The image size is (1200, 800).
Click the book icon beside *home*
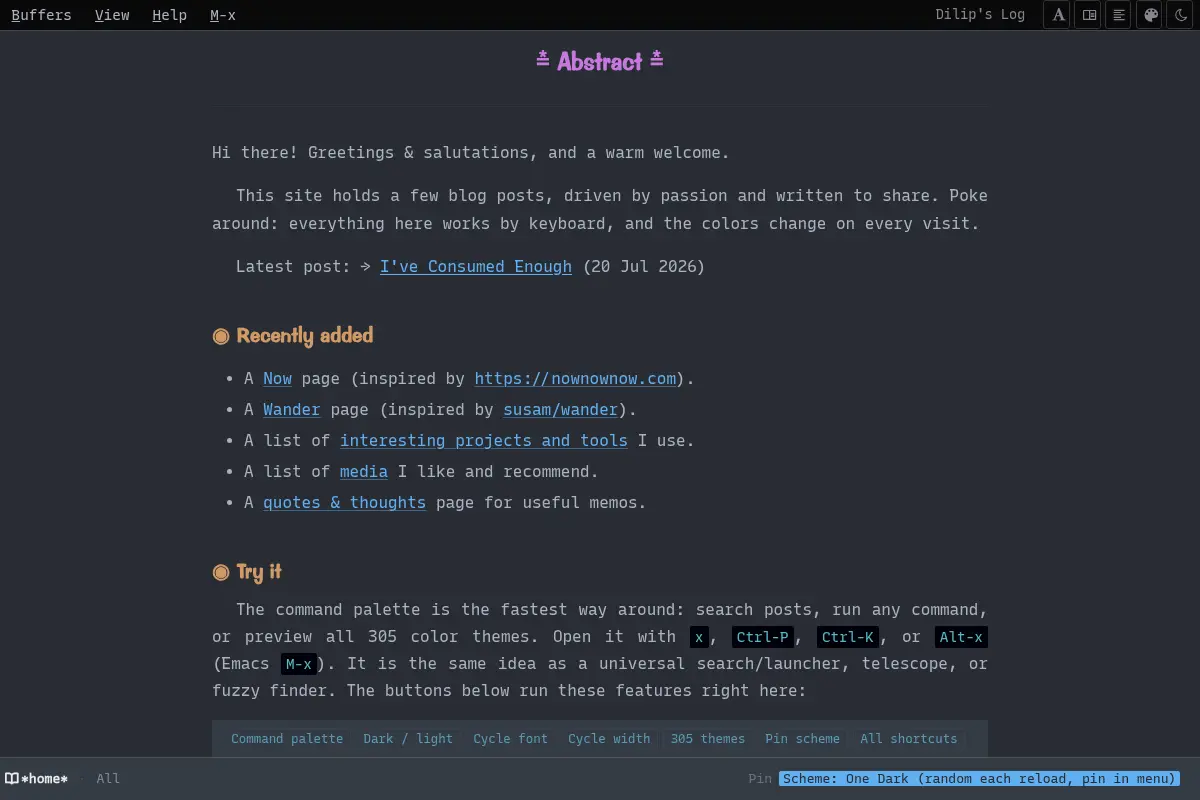point(12,778)
